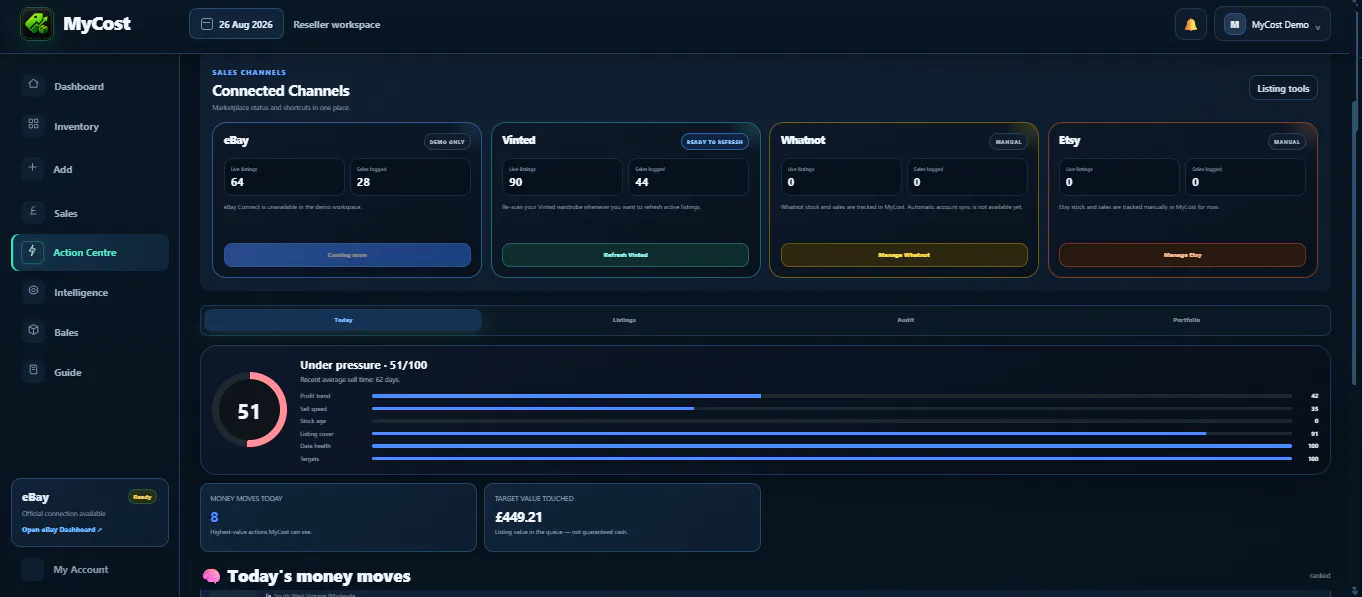Click the Profit trend progress bar
Screen dimensions: 1362x597
pyautogui.click(x=831, y=396)
